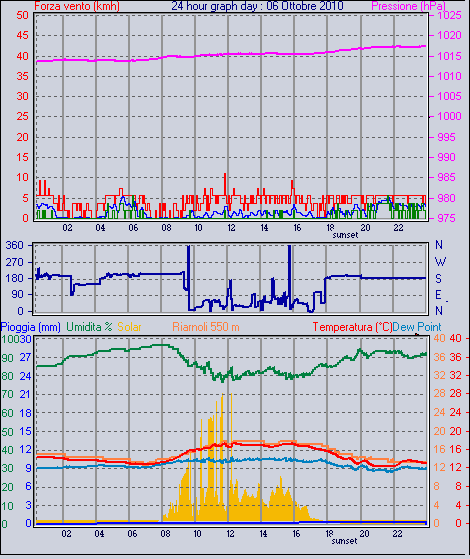Viewport: 470px width, 559px height.
Task: Click the green 60 humidity axis value
Action: pos(7,414)
